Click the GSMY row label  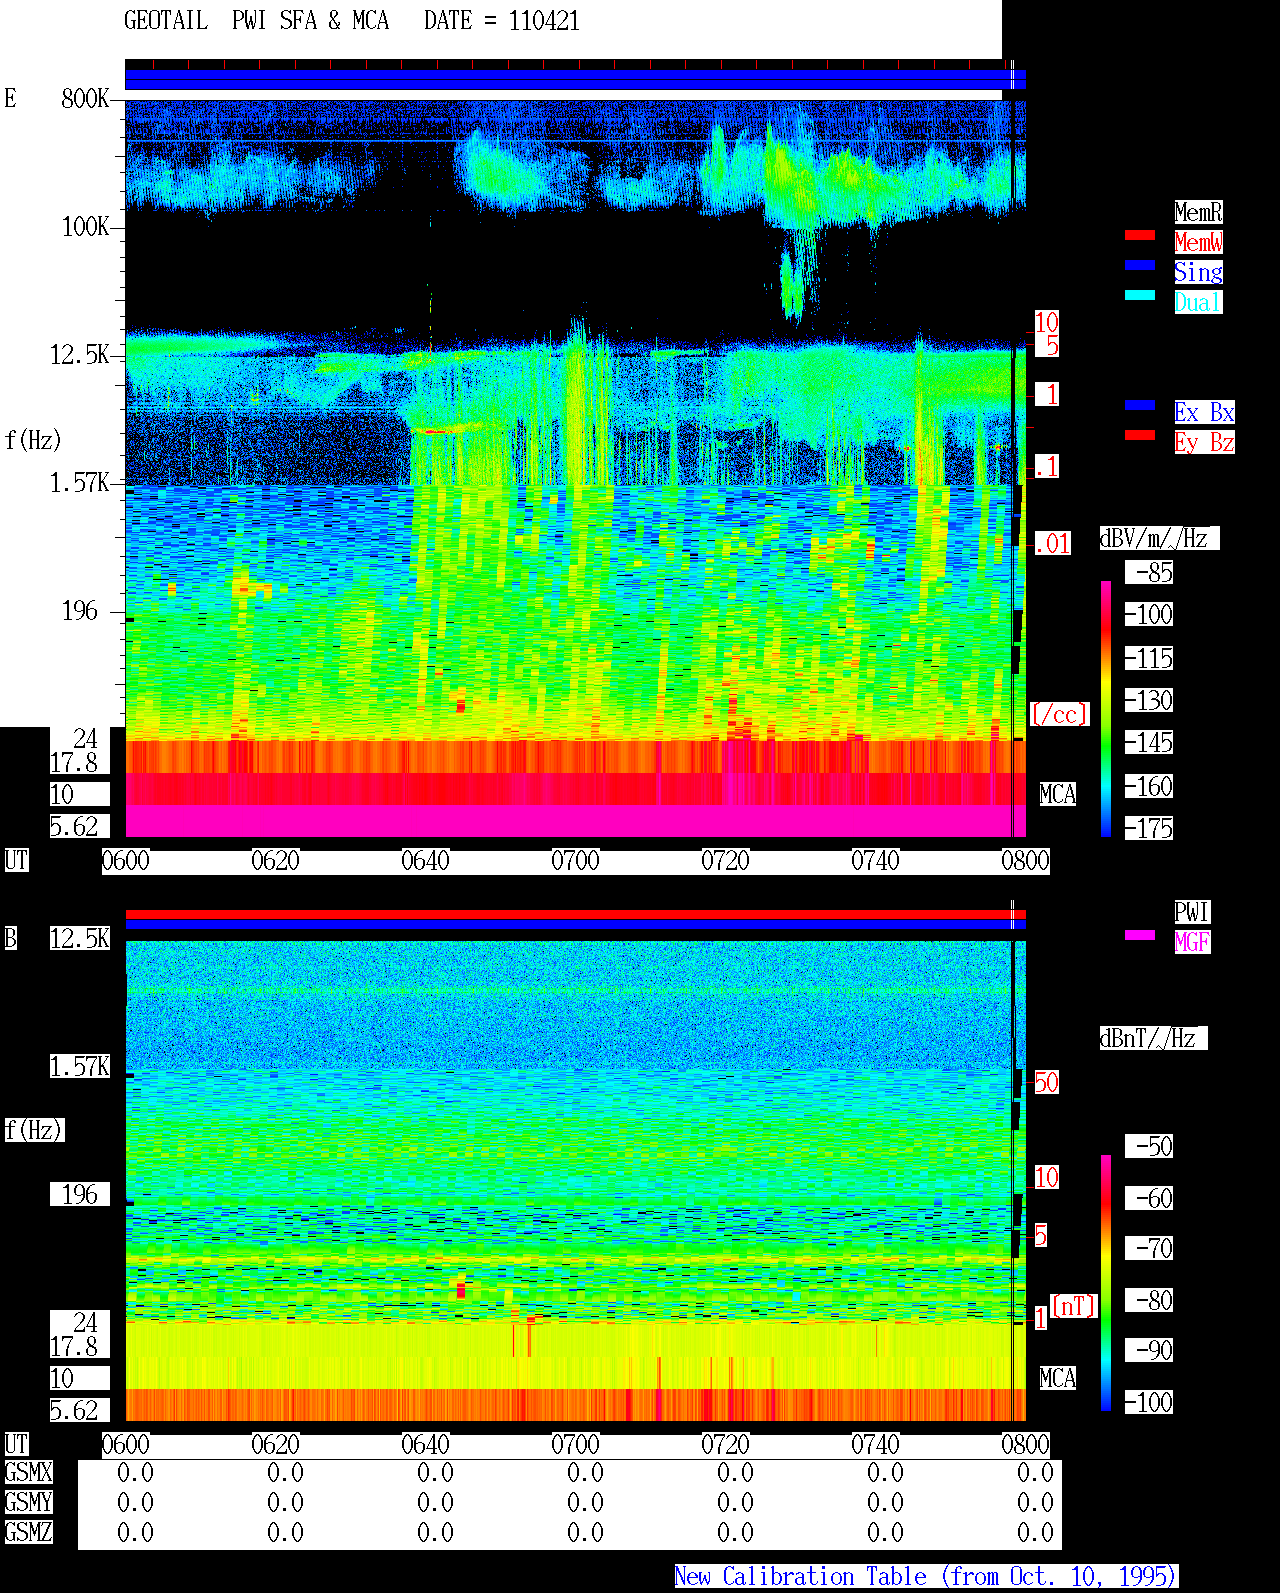coord(28,1502)
